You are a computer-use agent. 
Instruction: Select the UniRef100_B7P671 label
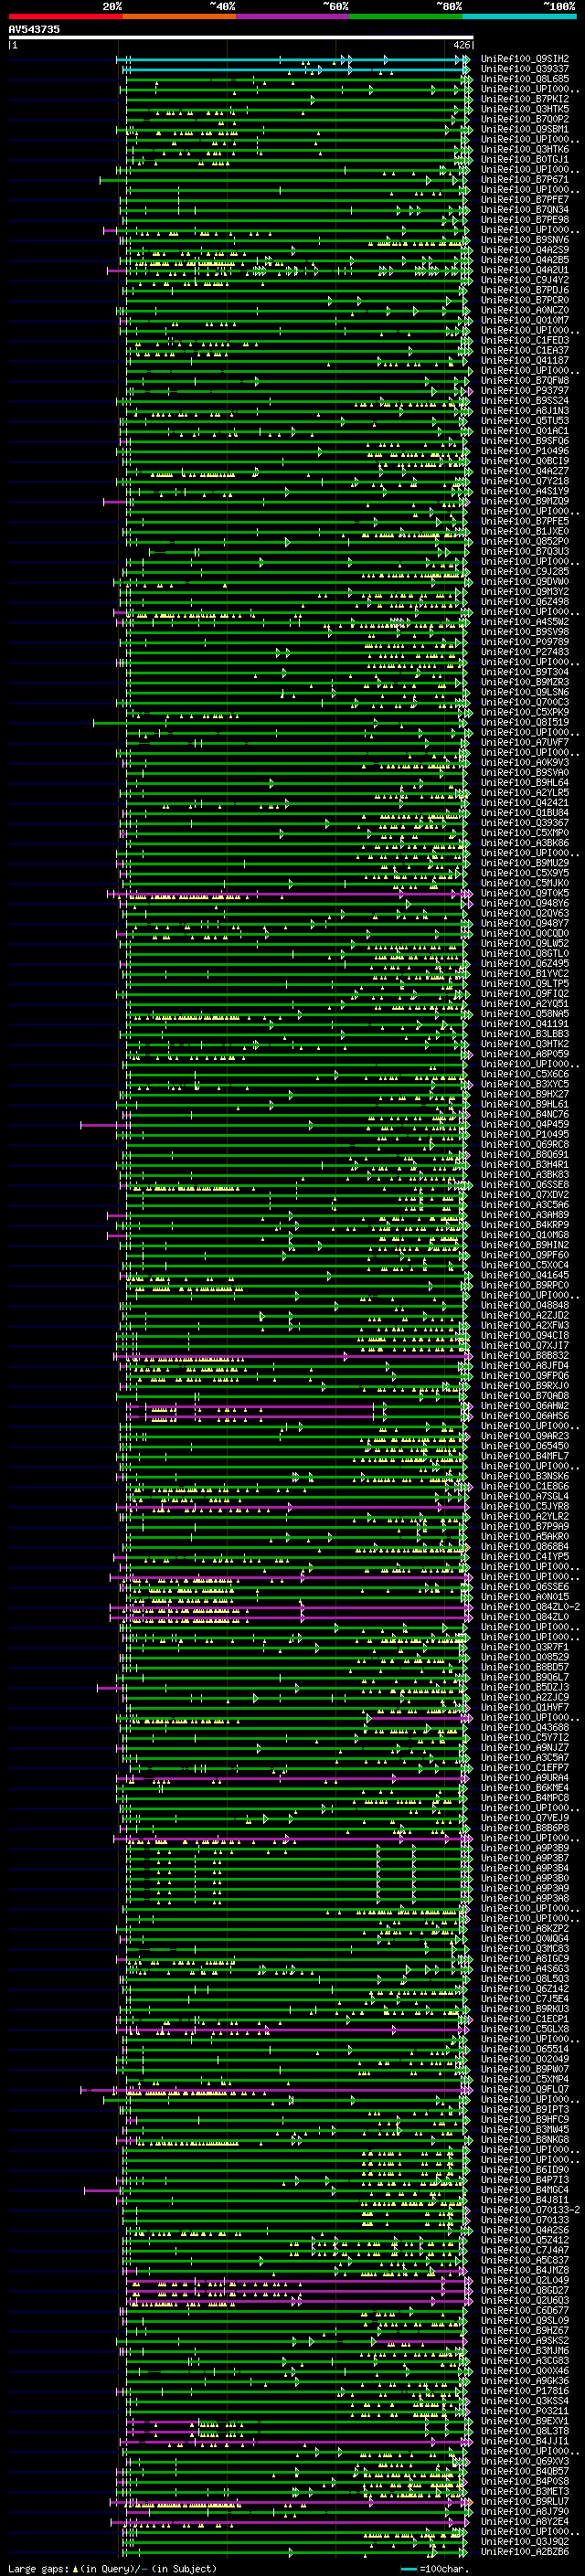click(525, 179)
